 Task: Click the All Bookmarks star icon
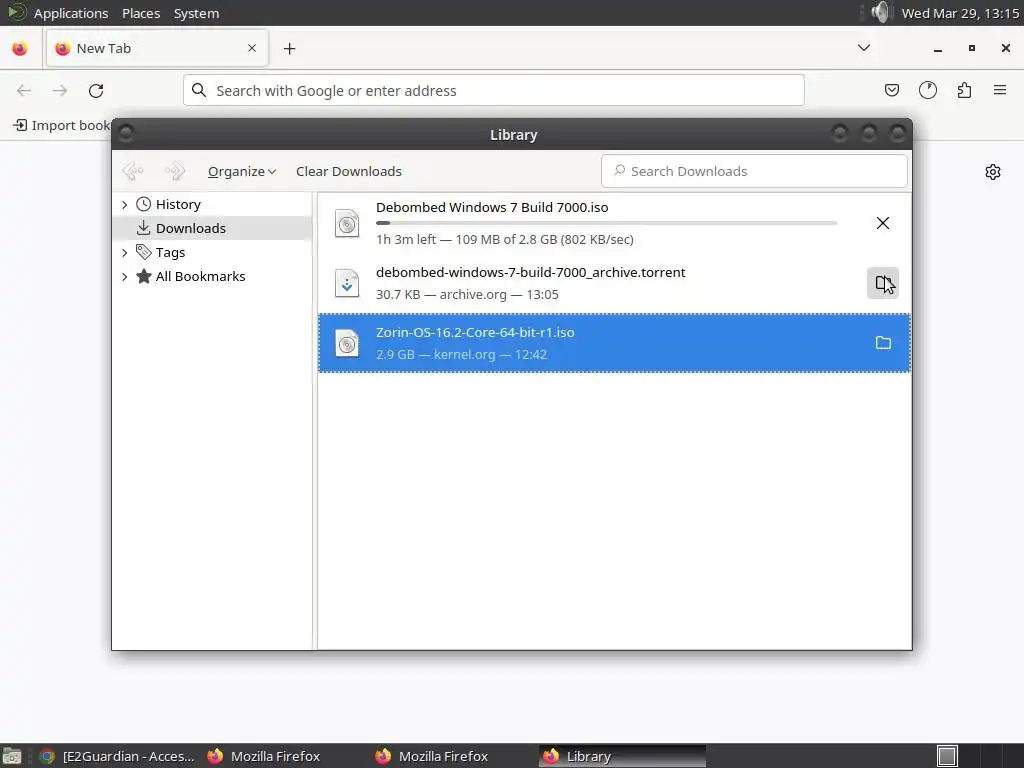click(144, 276)
